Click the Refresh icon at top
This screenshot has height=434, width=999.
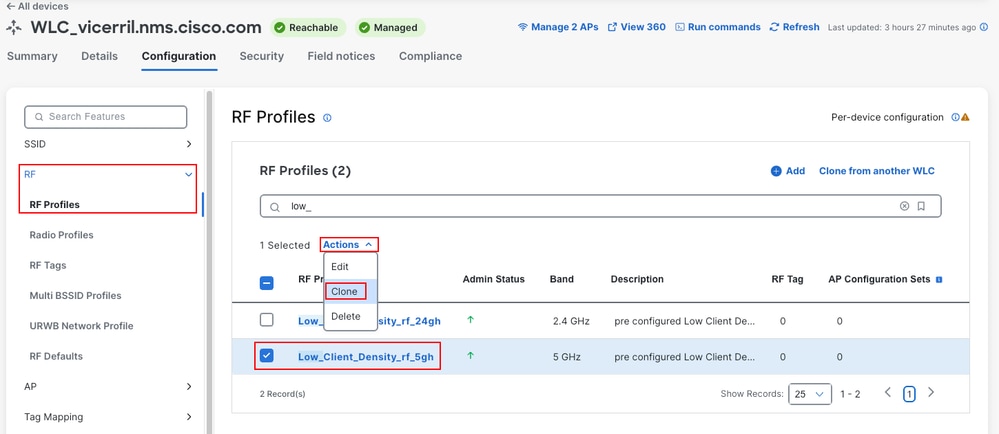[x=775, y=27]
